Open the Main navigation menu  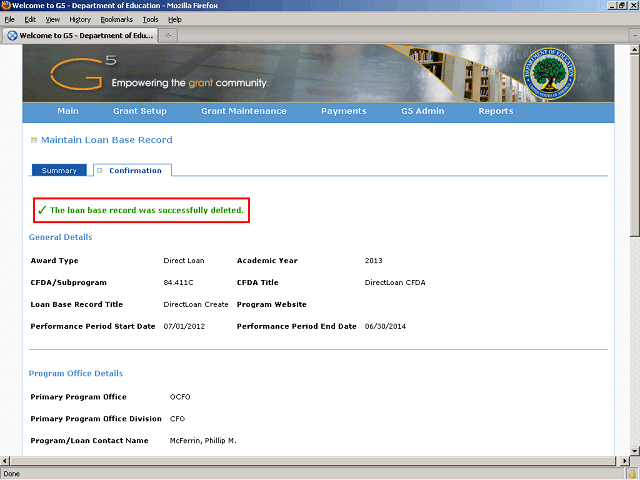pyautogui.click(x=68, y=111)
